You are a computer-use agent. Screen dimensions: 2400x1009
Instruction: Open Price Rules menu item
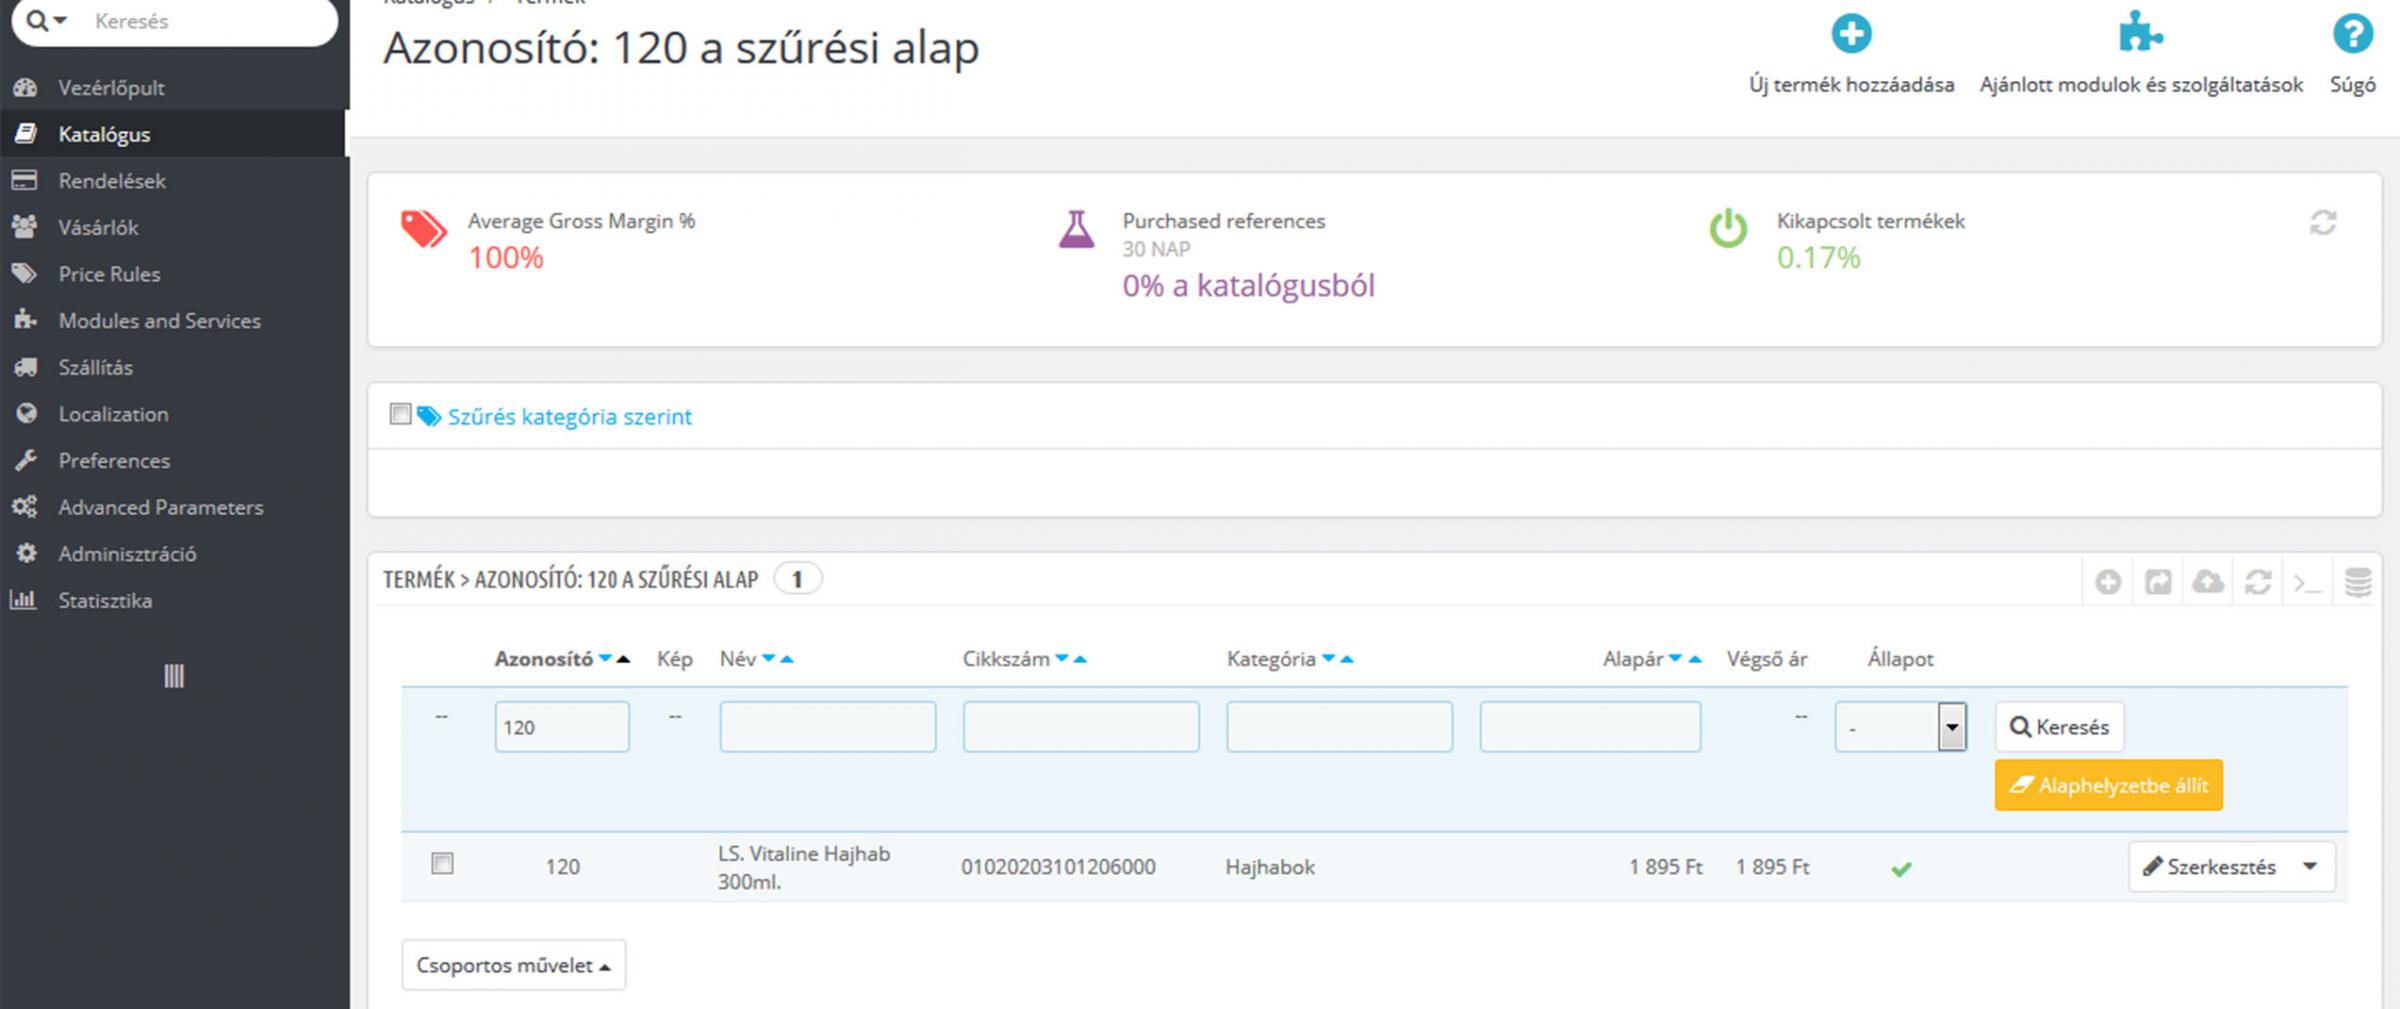[109, 274]
